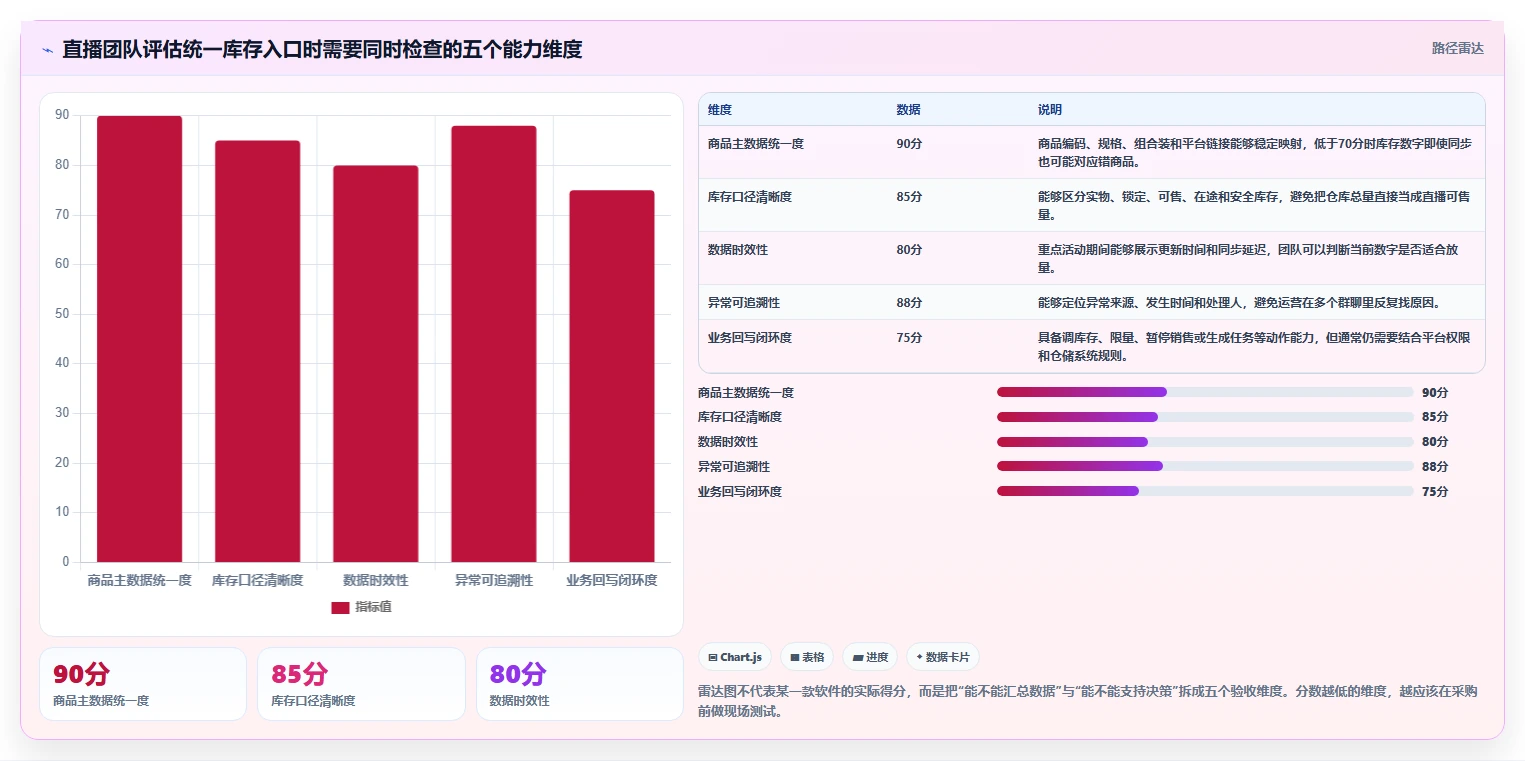1525x761 pixels.
Task: Click the 数据时效性 bar in chart
Action: [375, 364]
